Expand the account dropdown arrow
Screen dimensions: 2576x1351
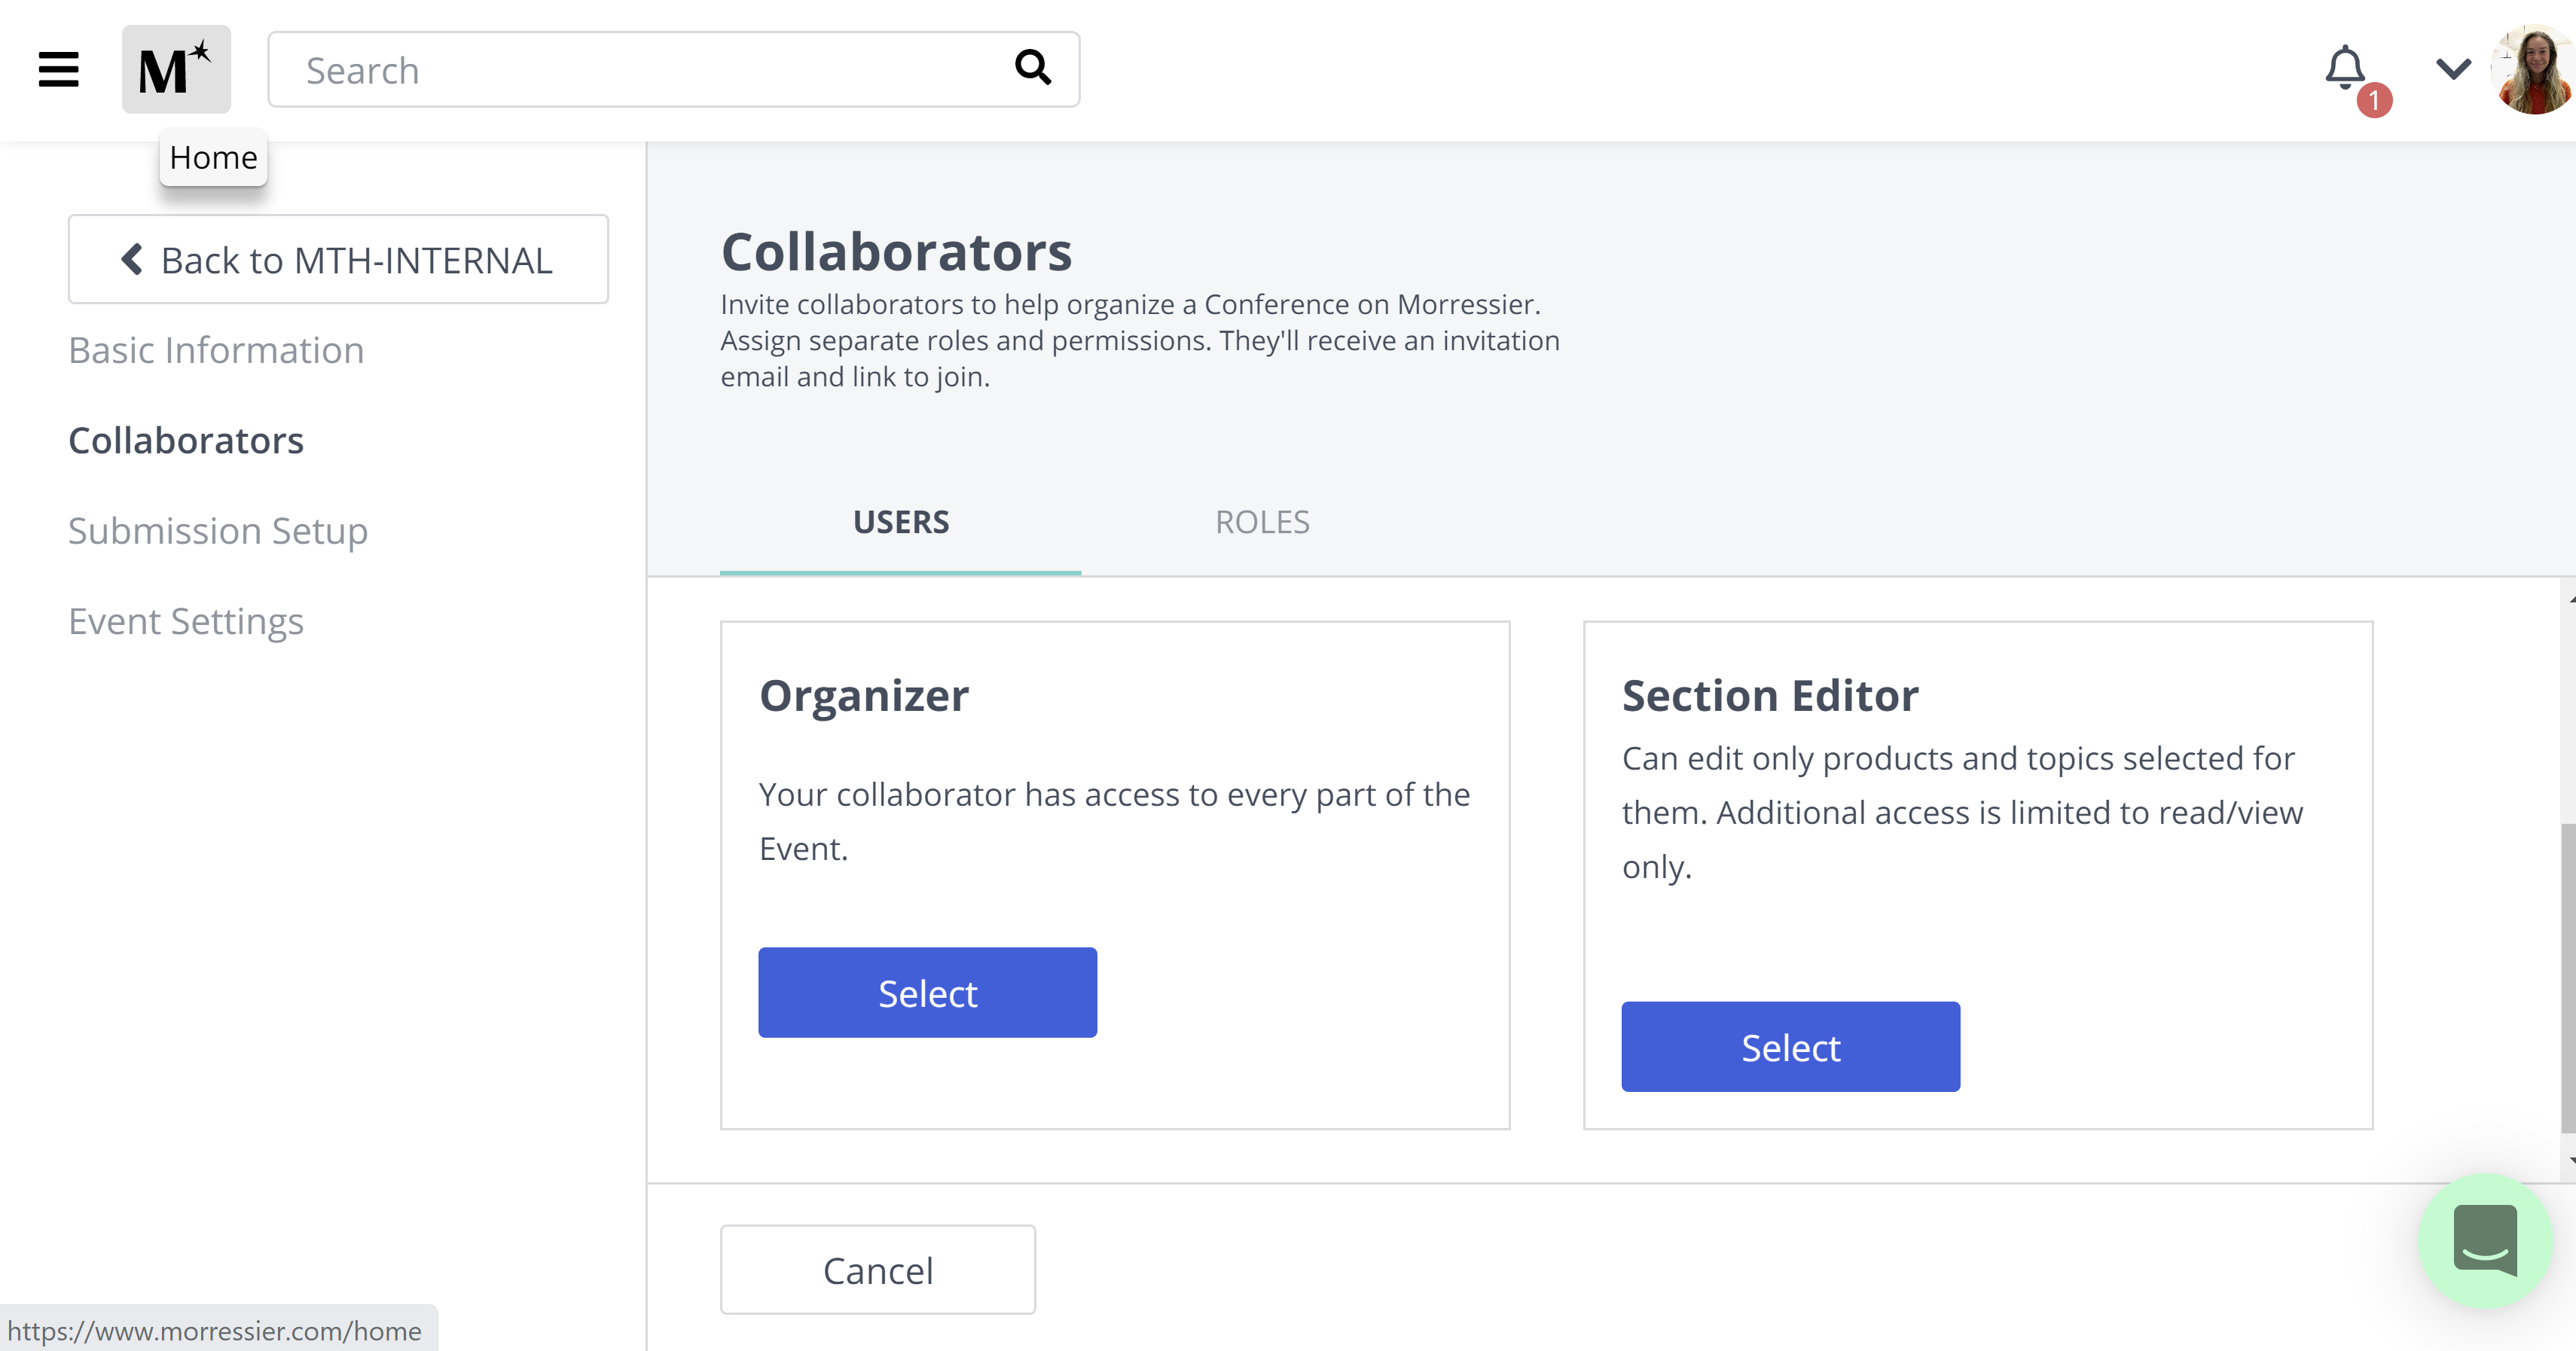2453,69
